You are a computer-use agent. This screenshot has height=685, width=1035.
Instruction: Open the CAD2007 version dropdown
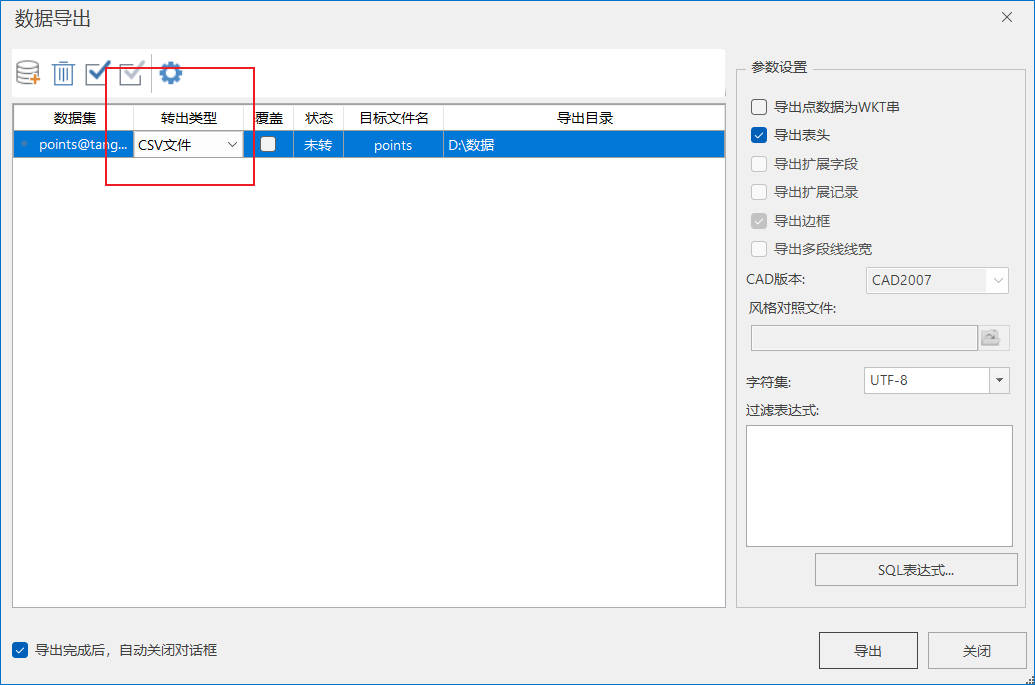999,280
